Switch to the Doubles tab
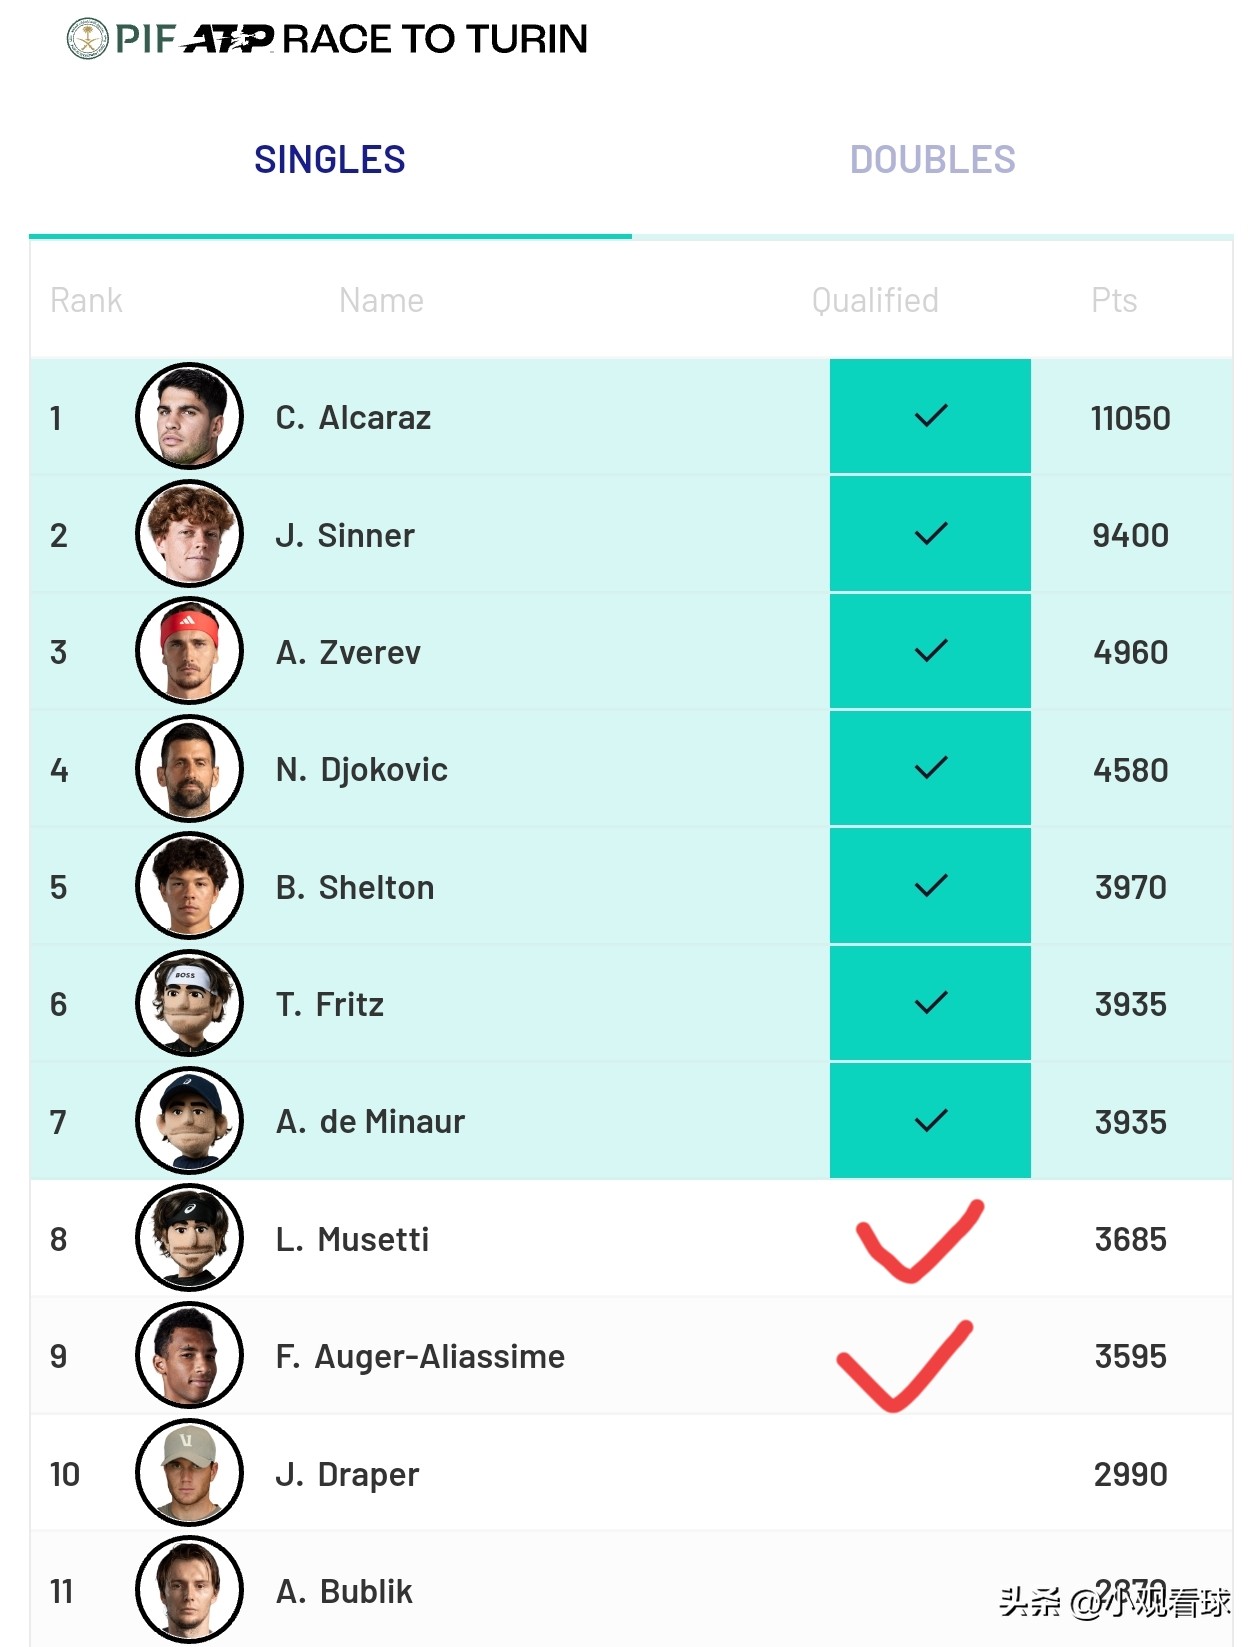Viewport: 1260px width, 1647px height. tap(932, 160)
